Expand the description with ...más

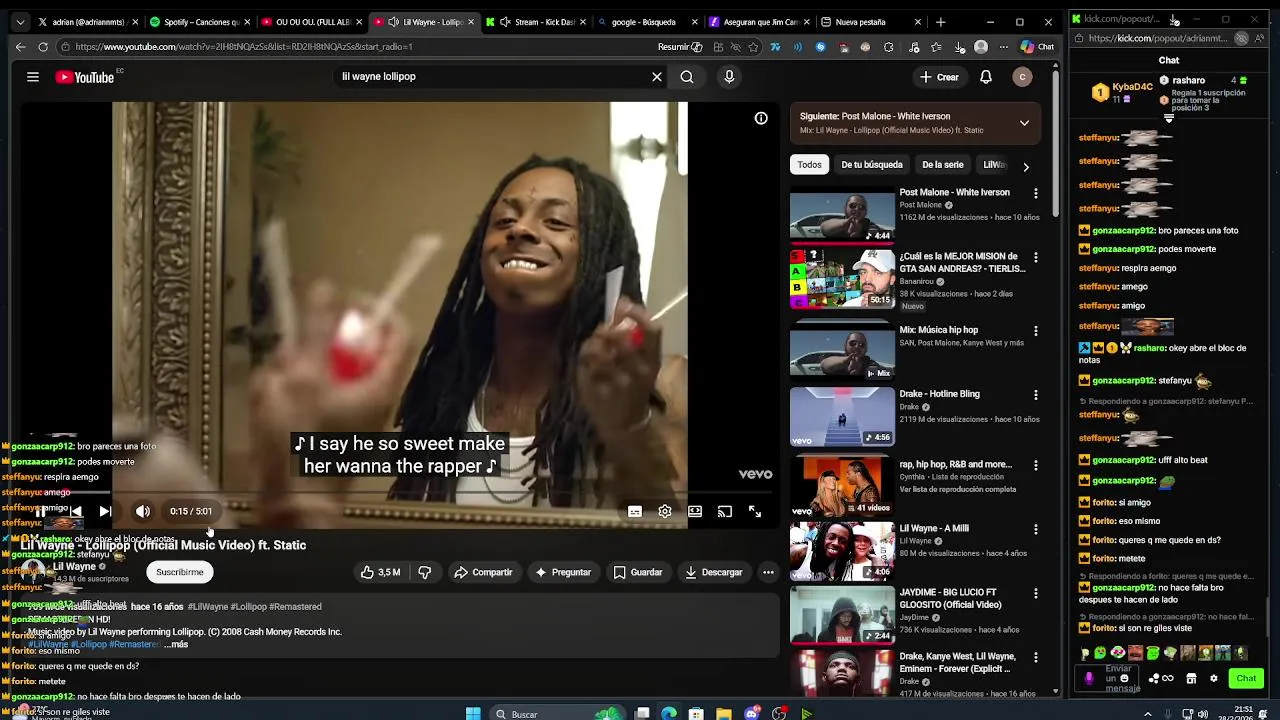(x=176, y=645)
